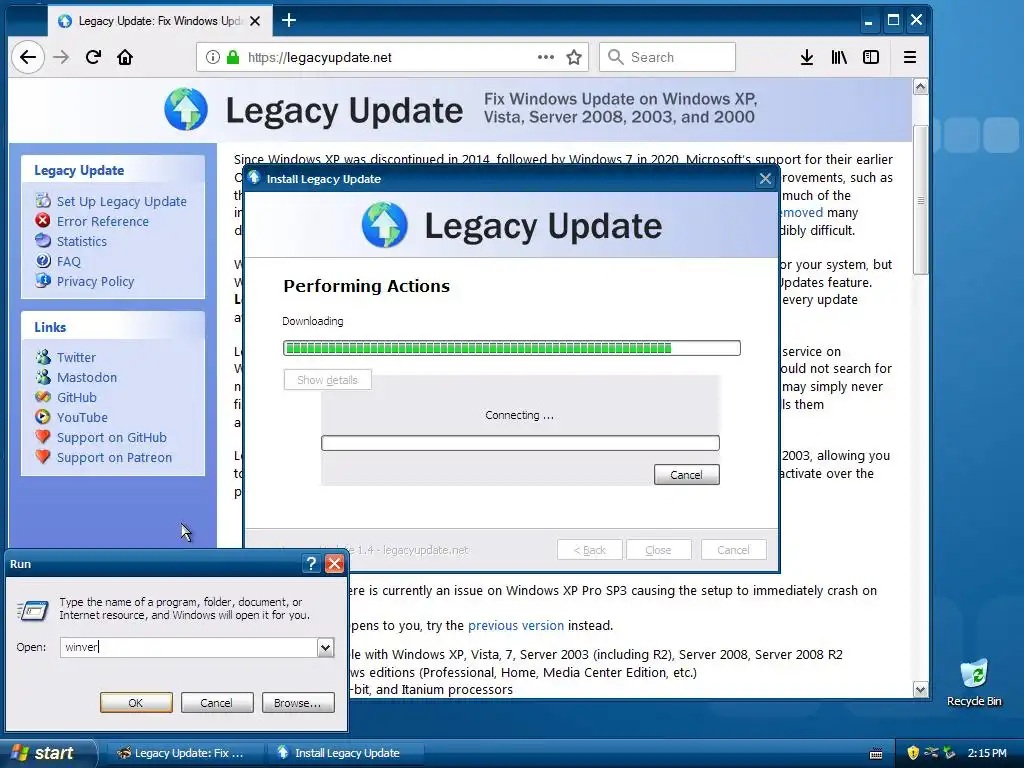Screen dimensions: 1024x768
Task: Click the installer Close button
Action: pyautogui.click(x=658, y=550)
